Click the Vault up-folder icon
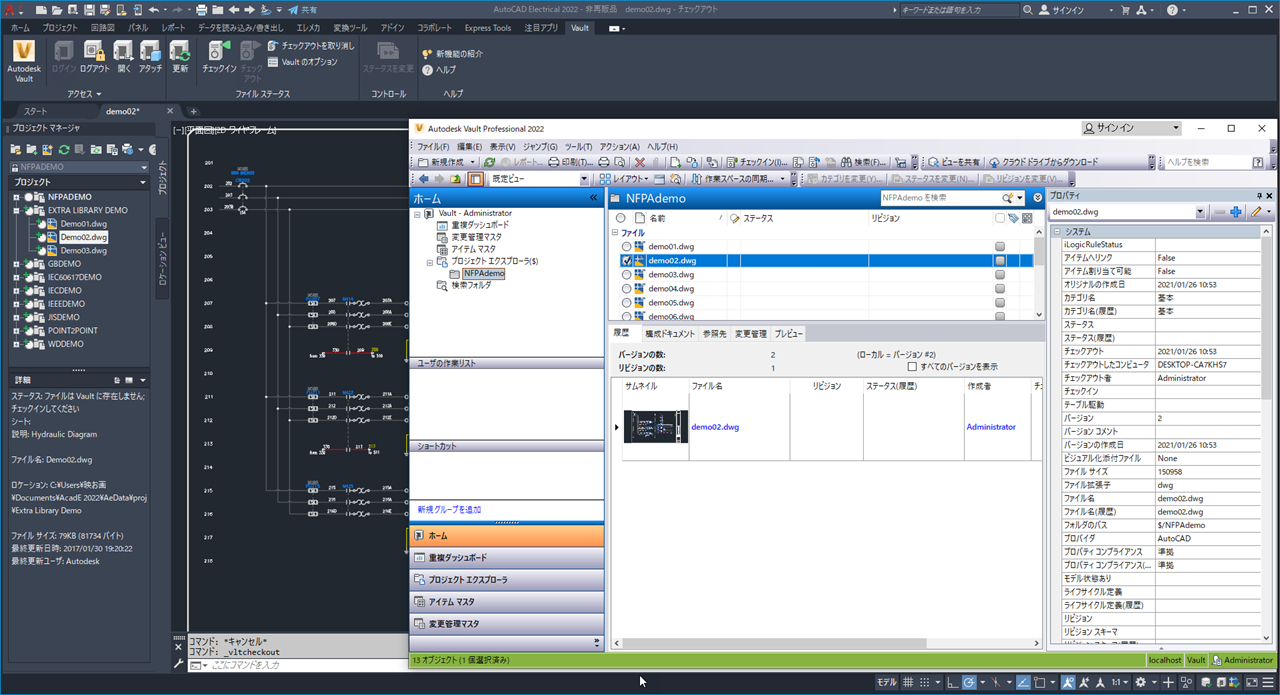1280x695 pixels. [456, 179]
